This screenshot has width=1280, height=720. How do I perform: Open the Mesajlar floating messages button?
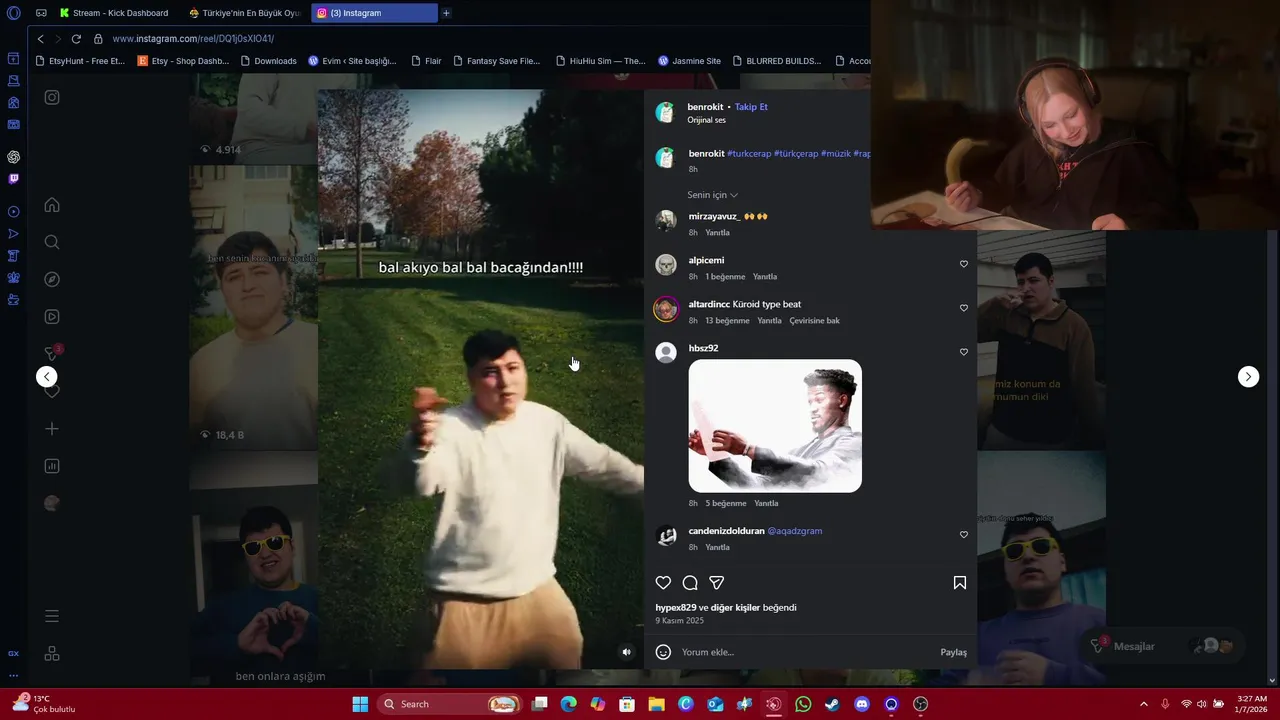pos(1165,646)
